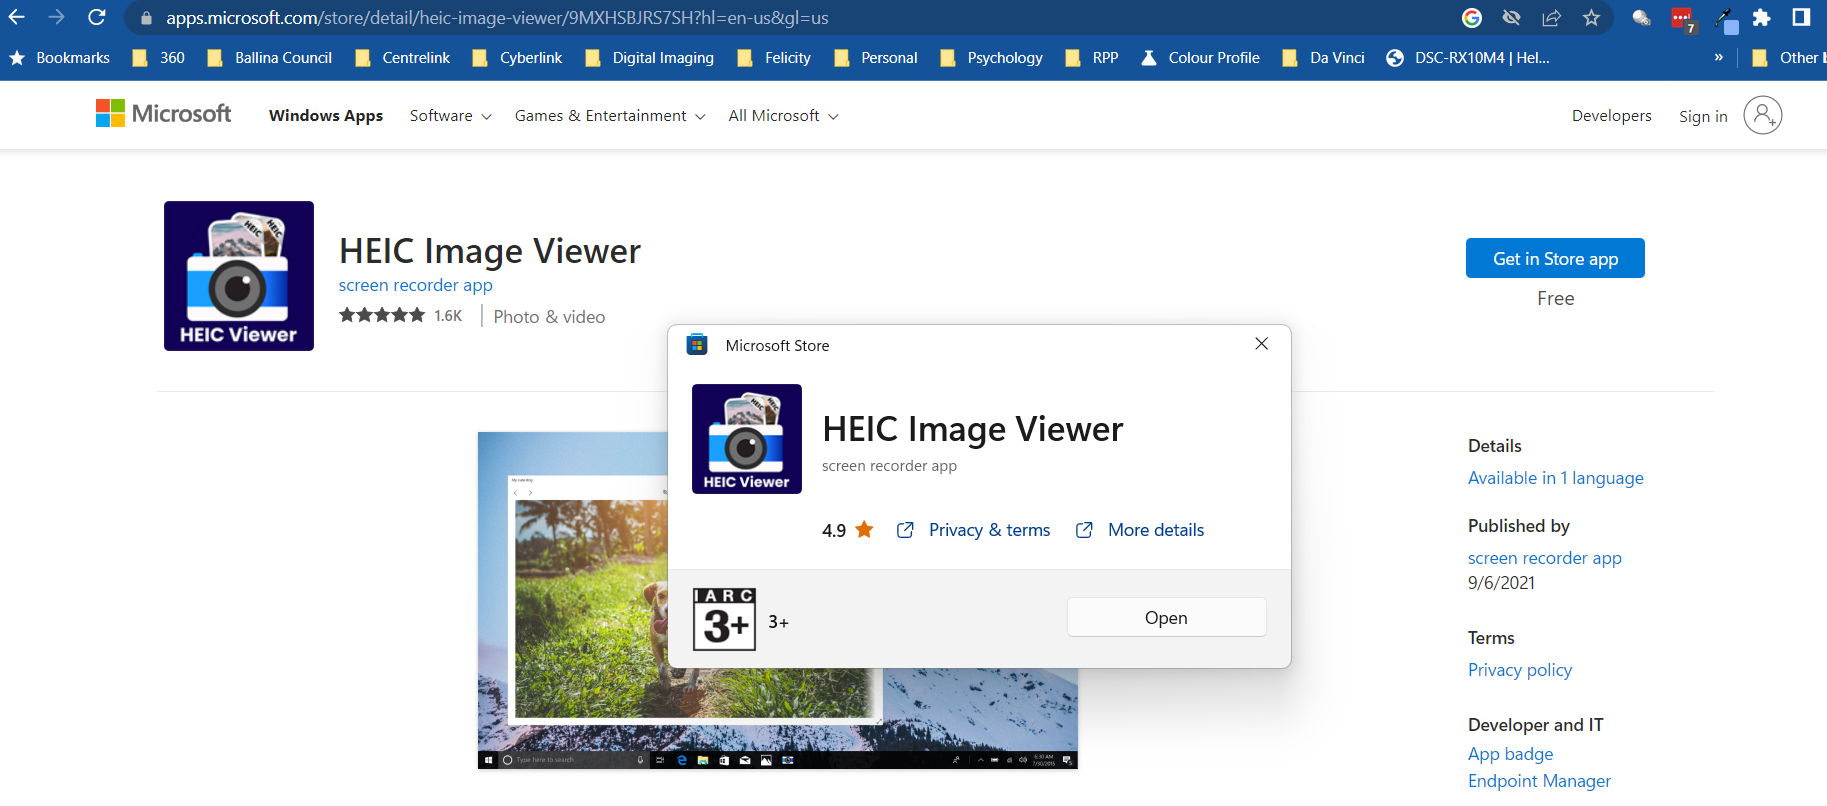Open the red LastPass extension icon

[x=1682, y=19]
